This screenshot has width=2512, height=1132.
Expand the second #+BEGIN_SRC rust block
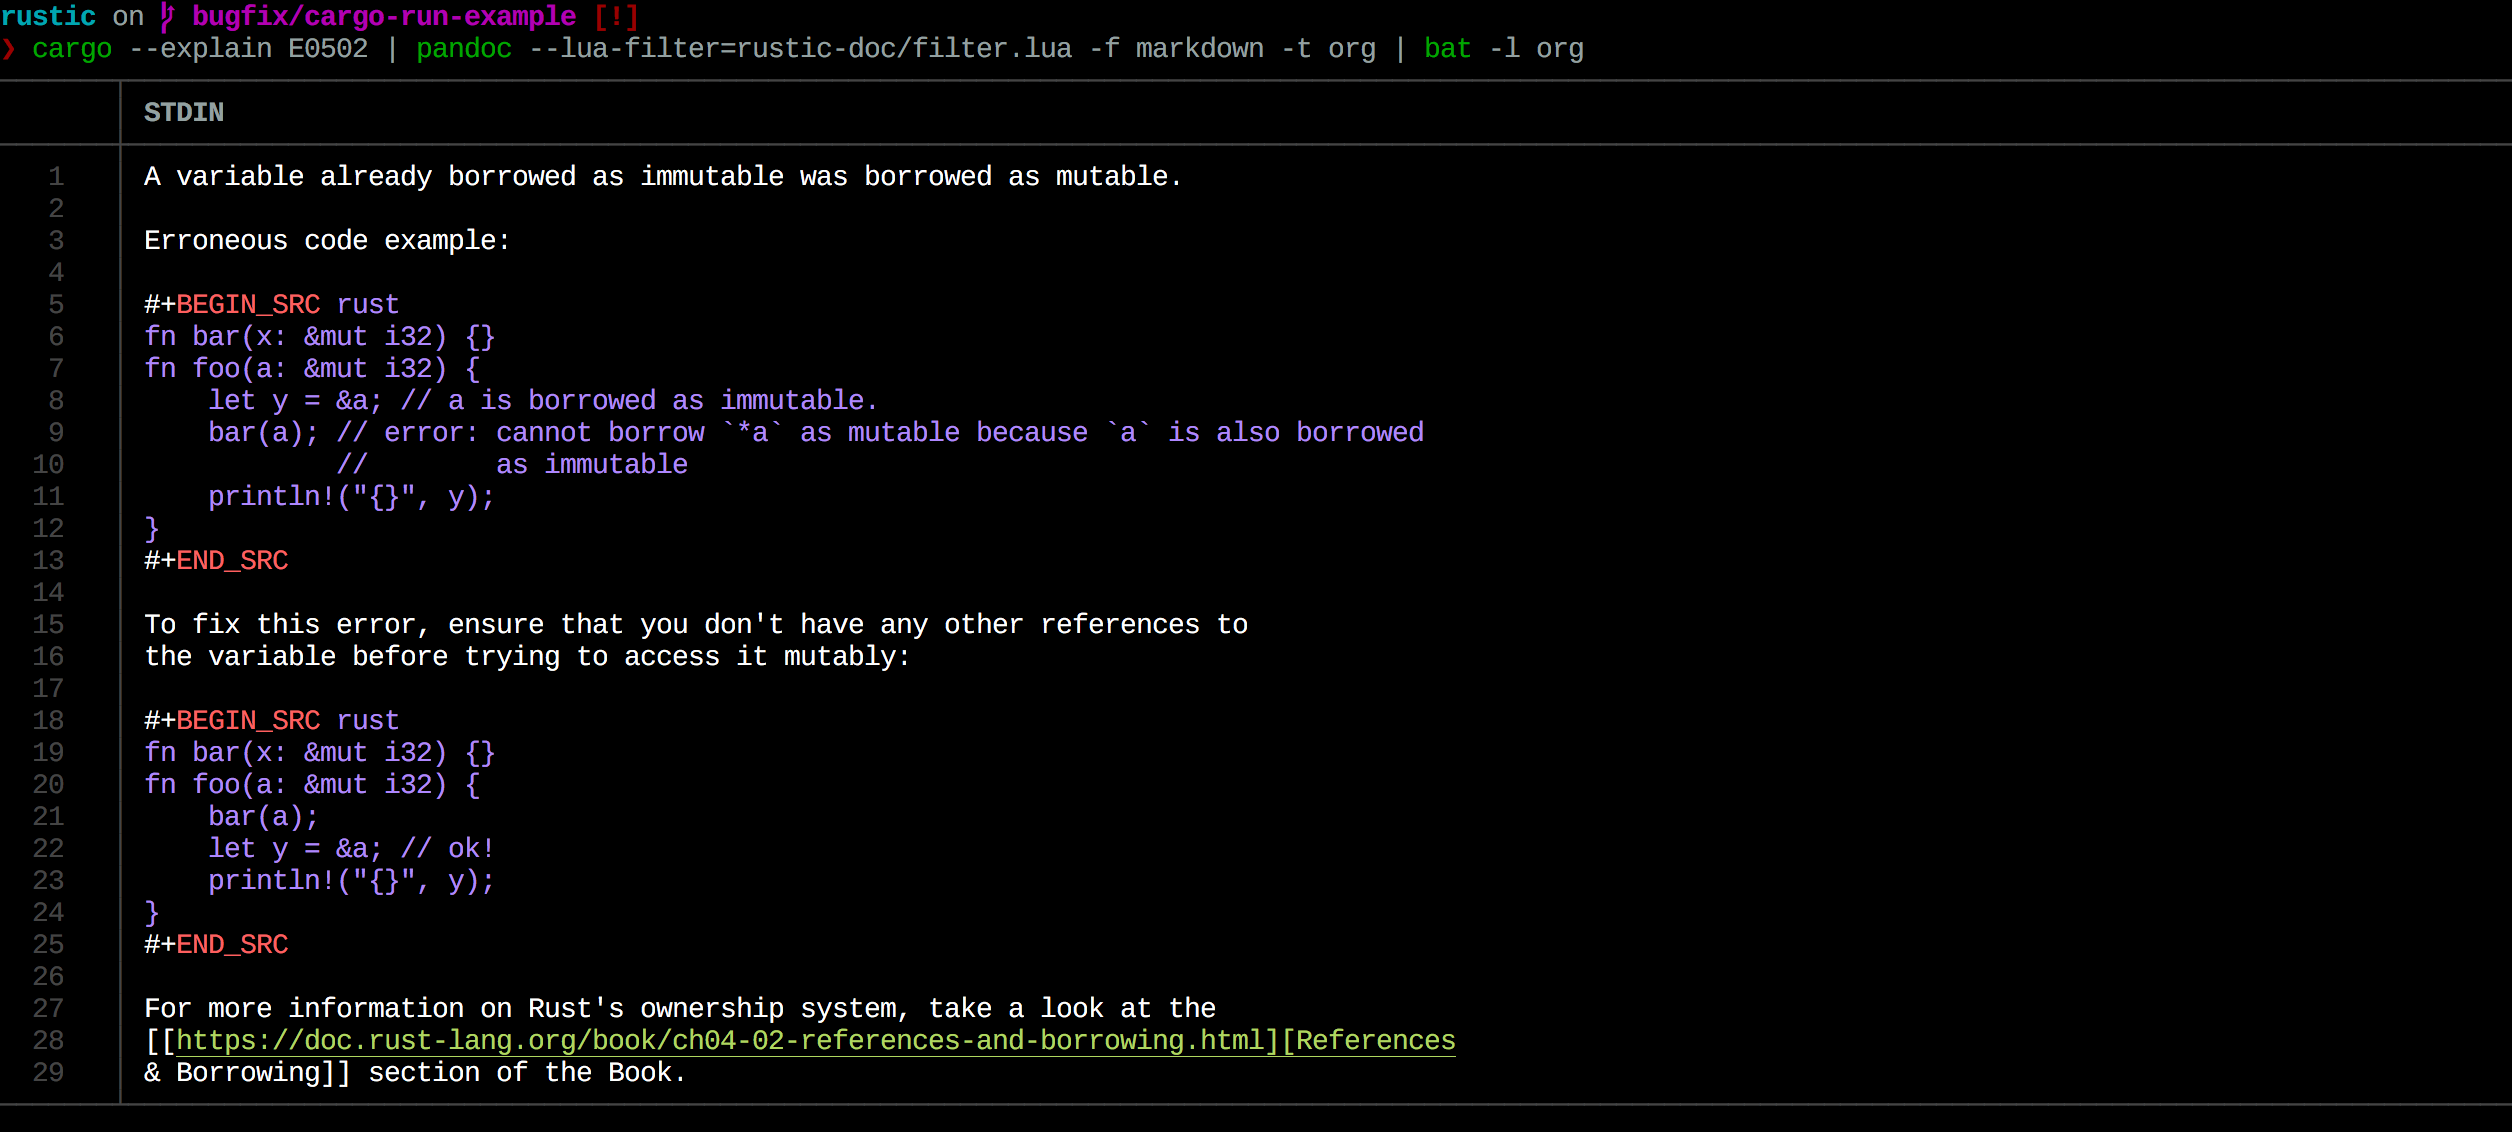pos(270,720)
